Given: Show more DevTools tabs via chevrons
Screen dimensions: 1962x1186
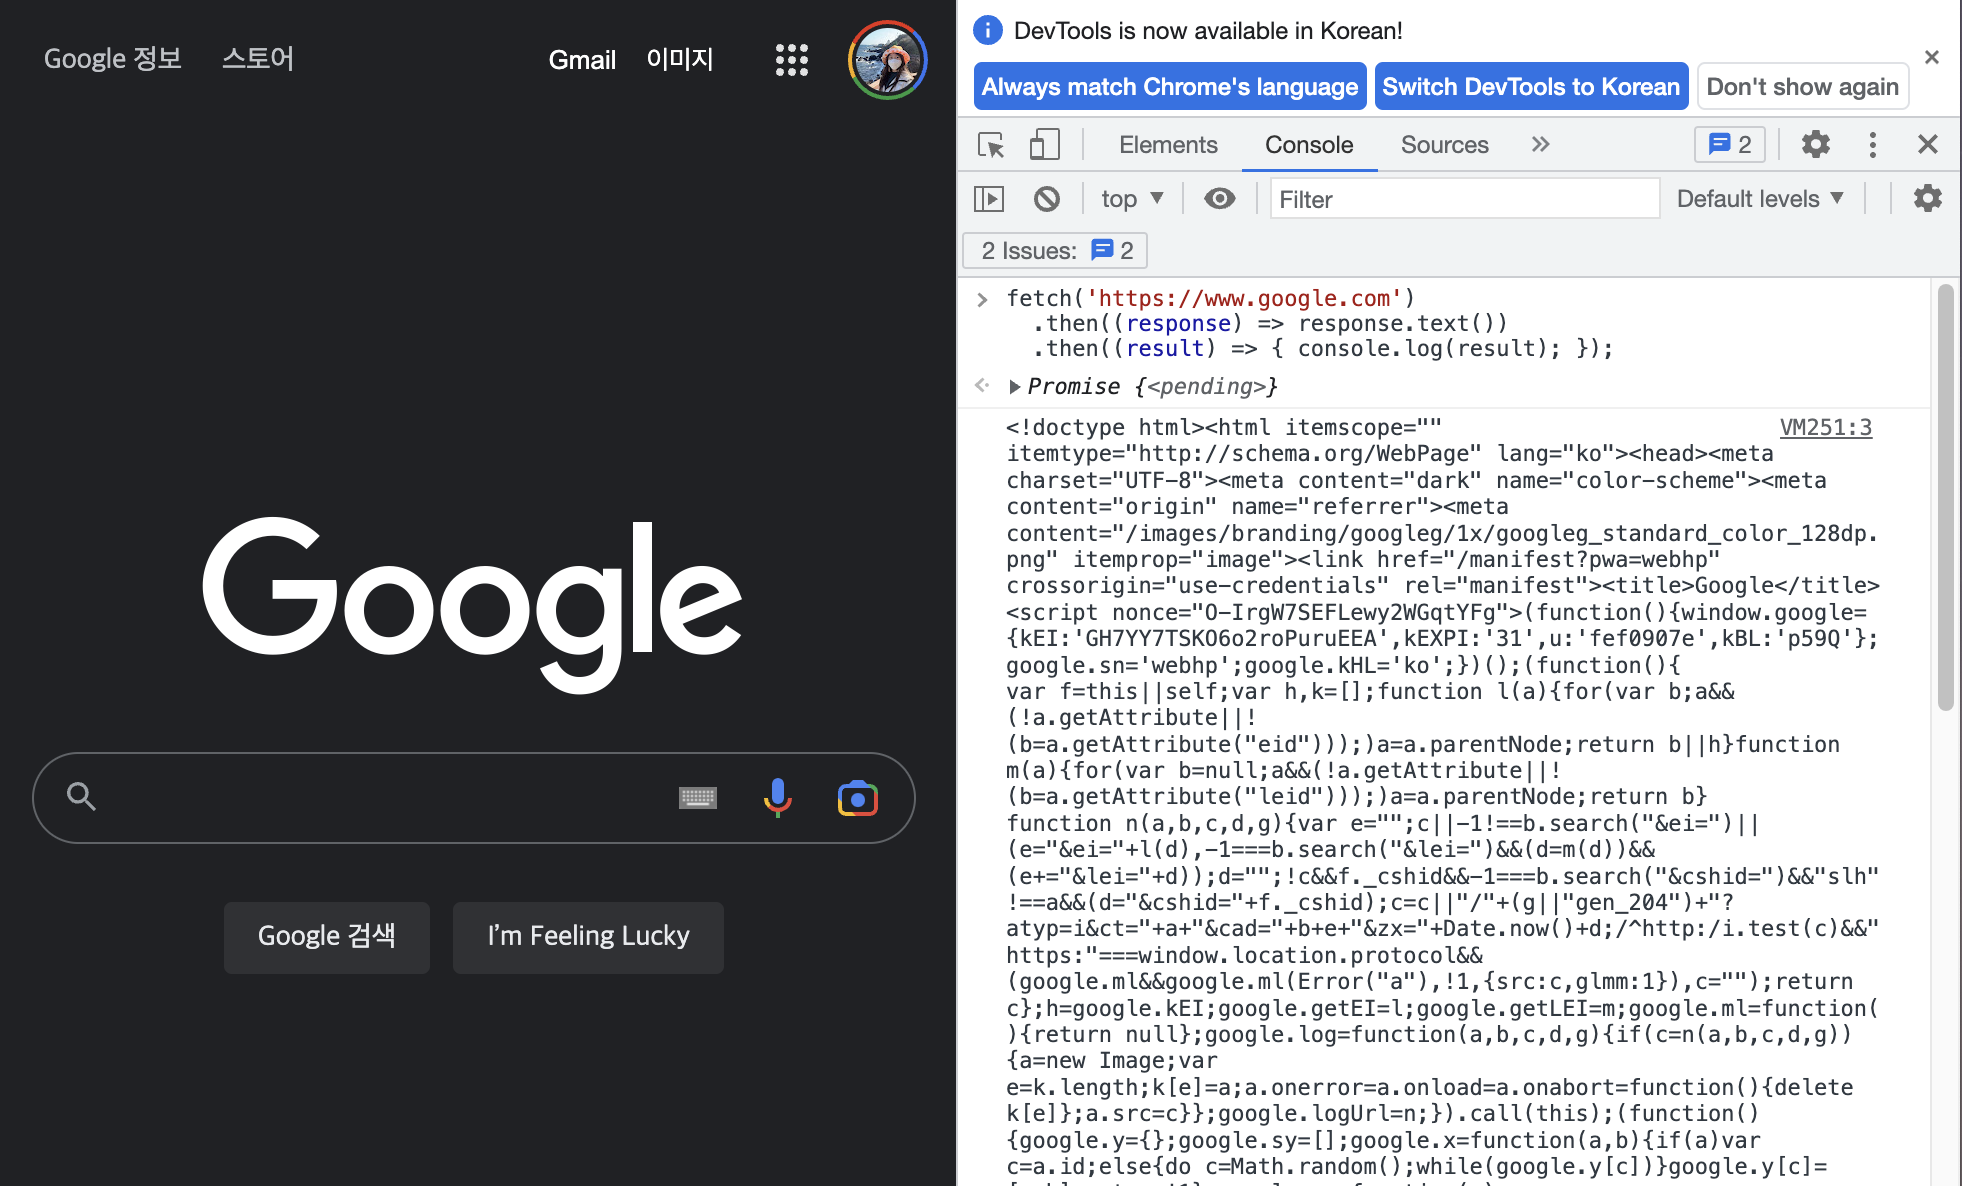Looking at the screenshot, I should pyautogui.click(x=1540, y=145).
